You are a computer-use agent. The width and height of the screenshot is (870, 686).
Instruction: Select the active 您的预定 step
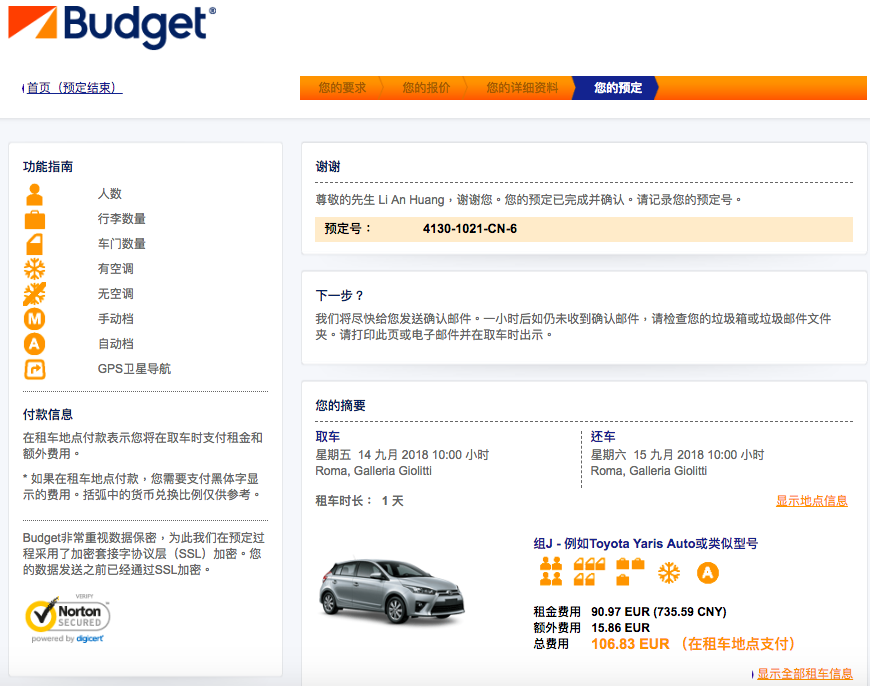617,88
